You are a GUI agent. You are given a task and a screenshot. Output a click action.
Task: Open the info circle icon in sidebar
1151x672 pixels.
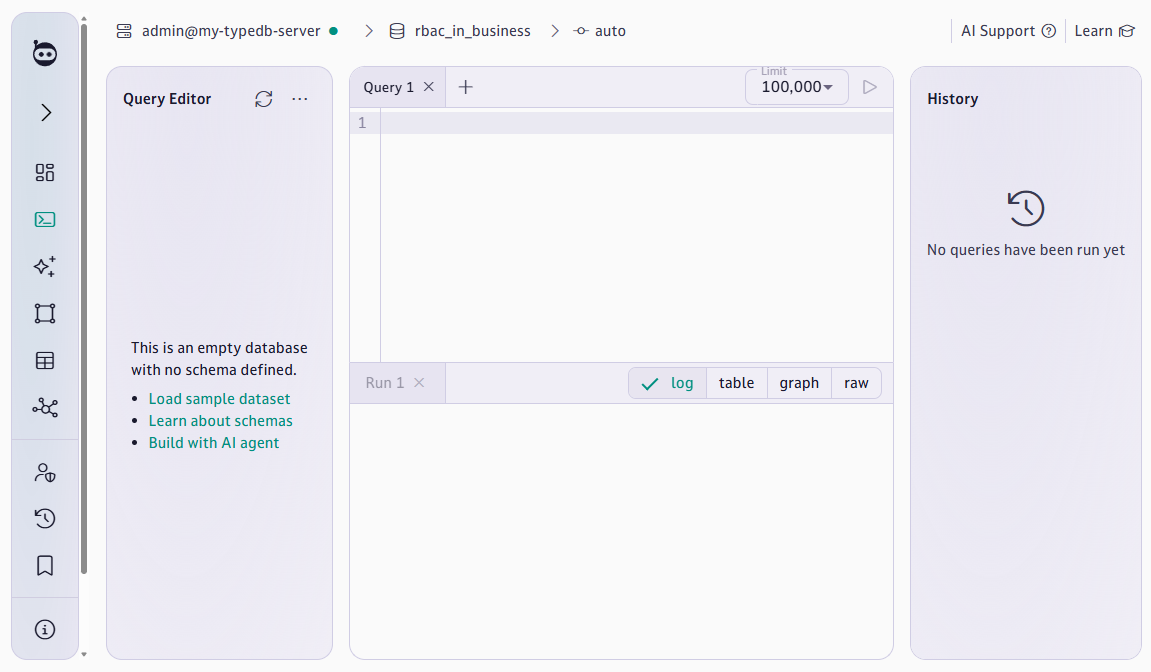coord(45,629)
